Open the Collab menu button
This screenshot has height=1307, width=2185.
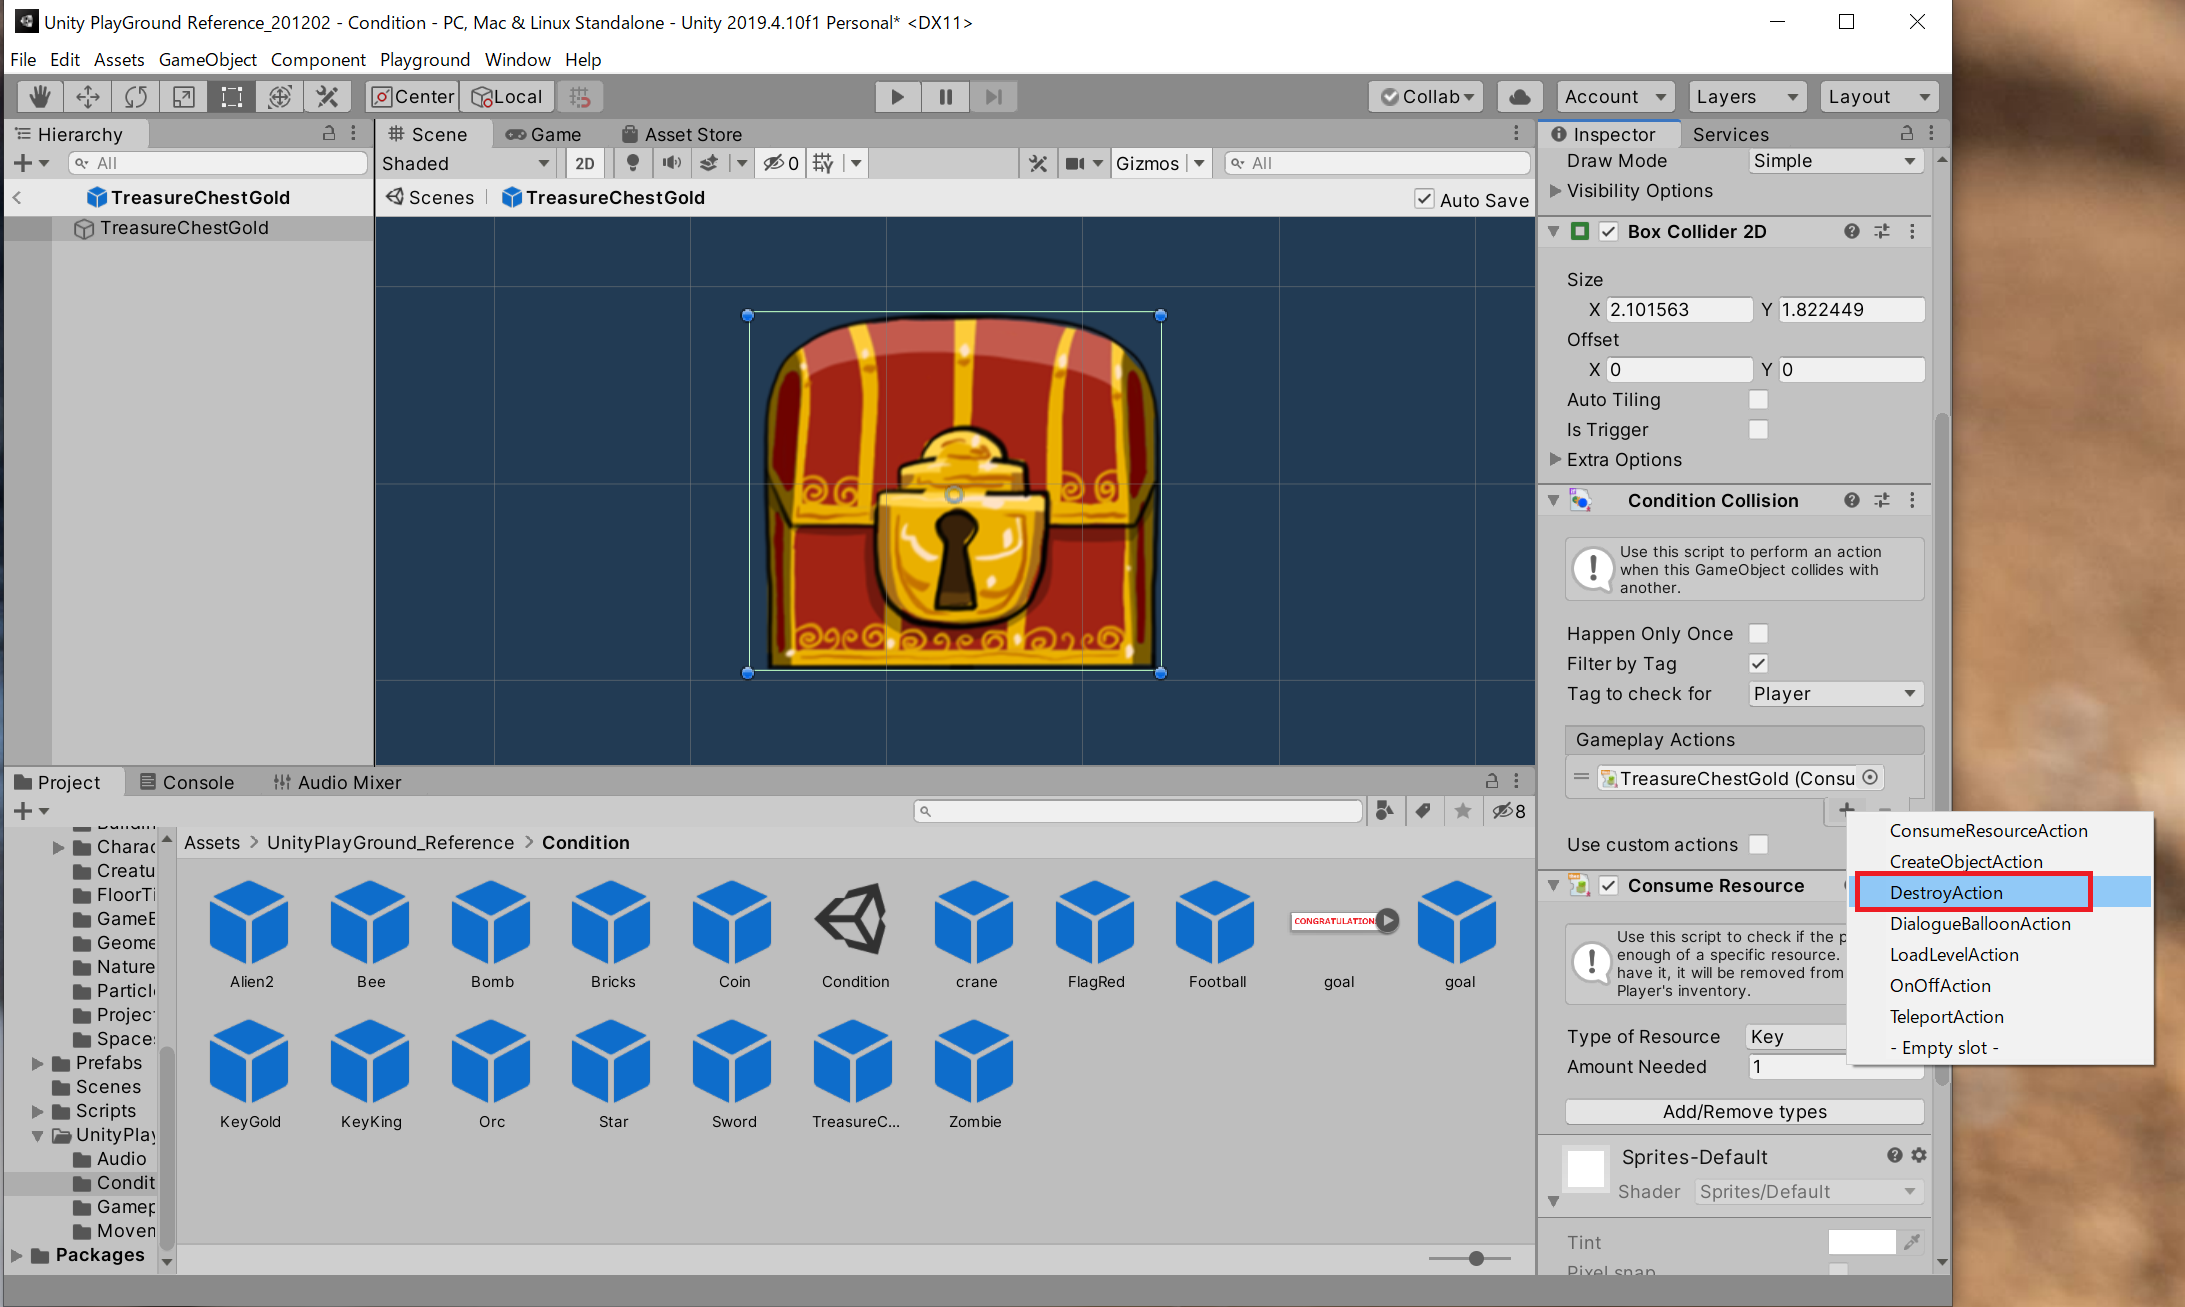point(1426,96)
